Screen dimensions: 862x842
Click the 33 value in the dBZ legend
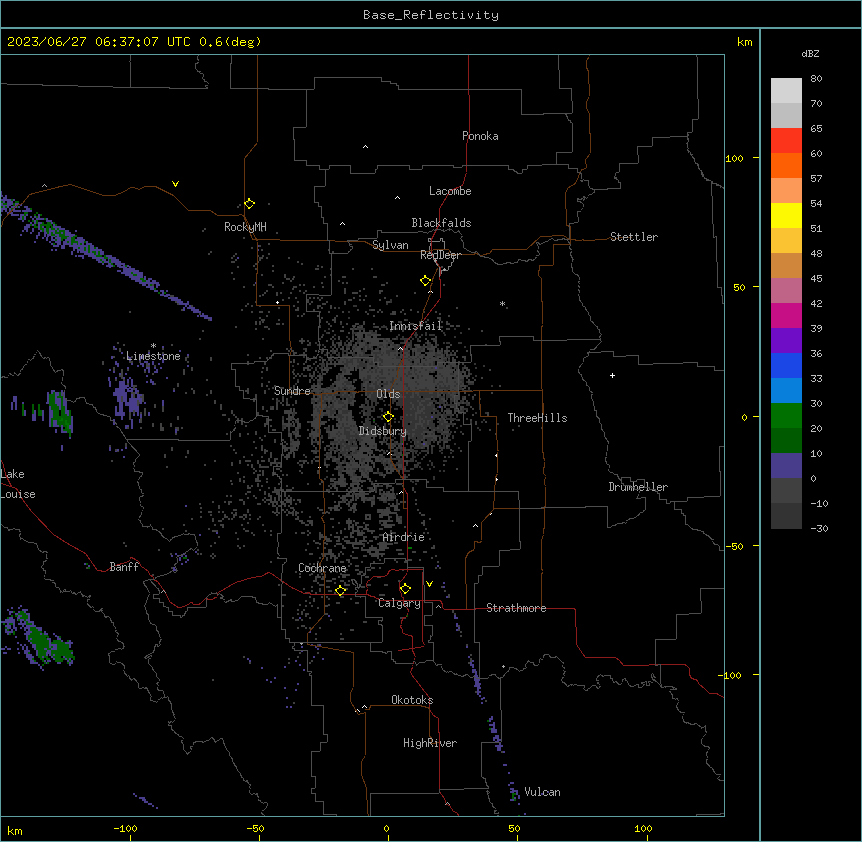816,378
